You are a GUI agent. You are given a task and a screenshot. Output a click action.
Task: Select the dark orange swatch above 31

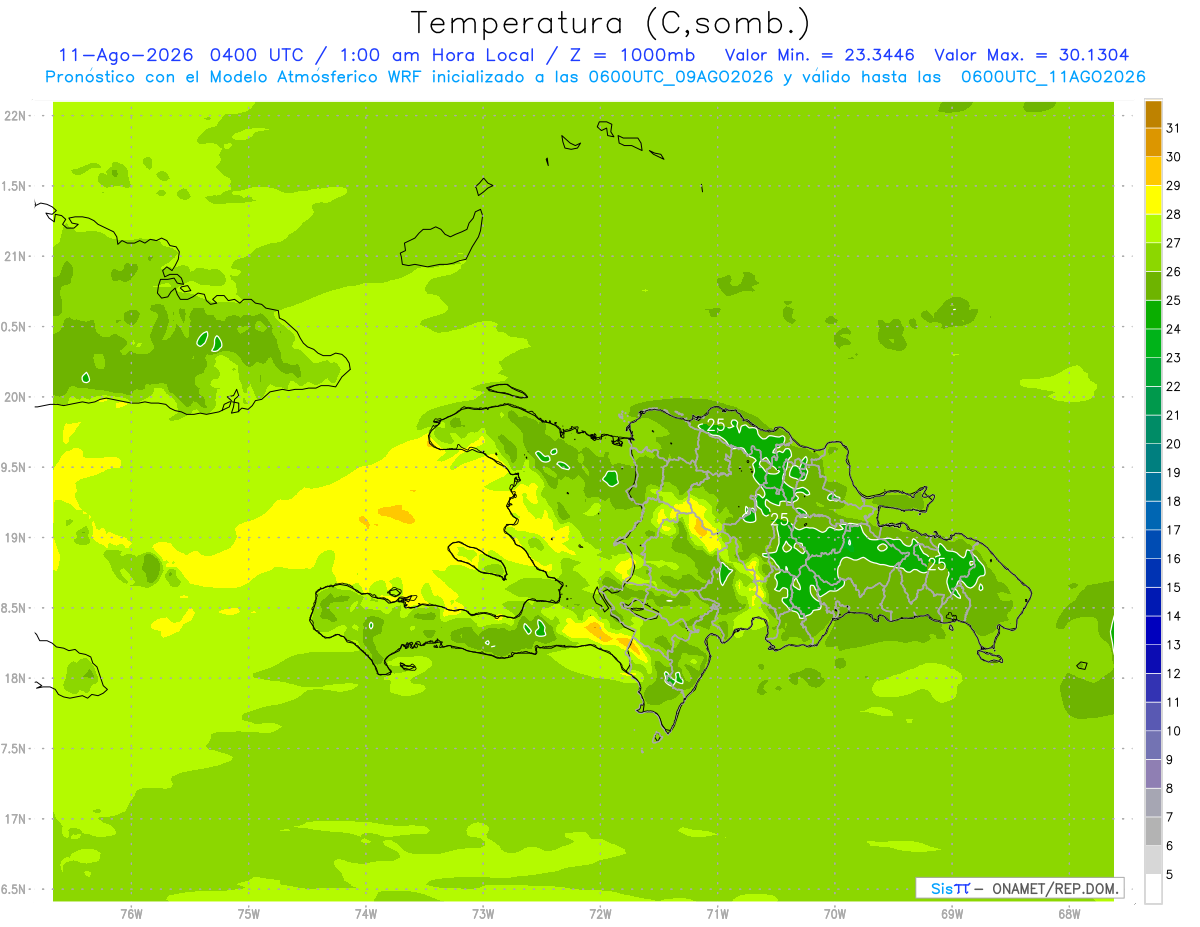pyautogui.click(x=1153, y=114)
